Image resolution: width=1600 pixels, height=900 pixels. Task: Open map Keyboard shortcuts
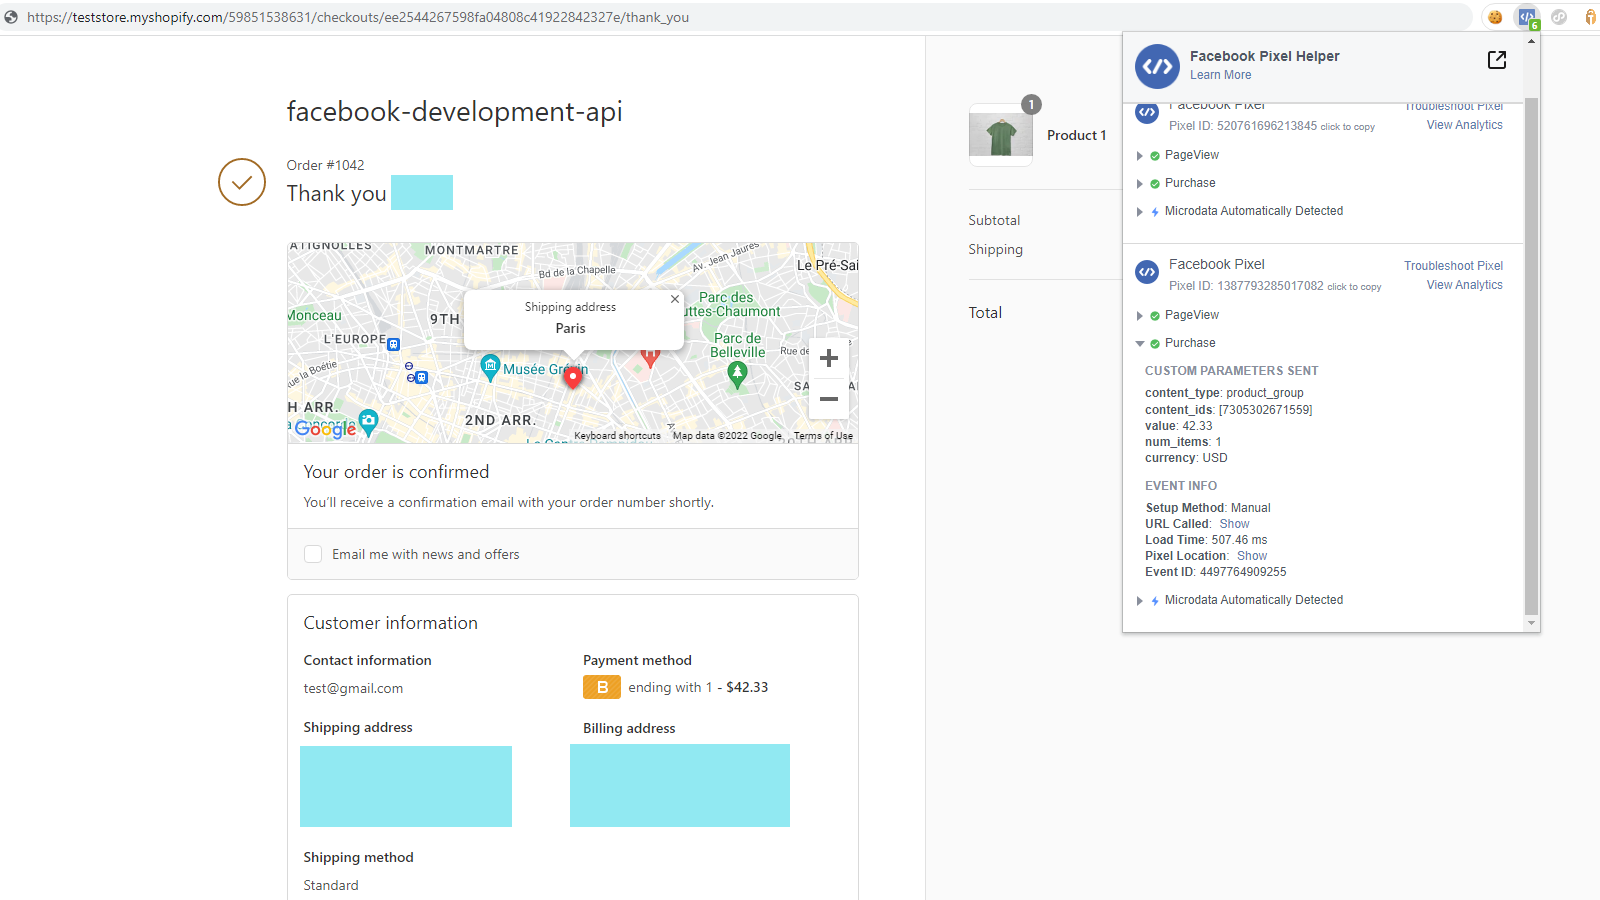[x=617, y=436]
